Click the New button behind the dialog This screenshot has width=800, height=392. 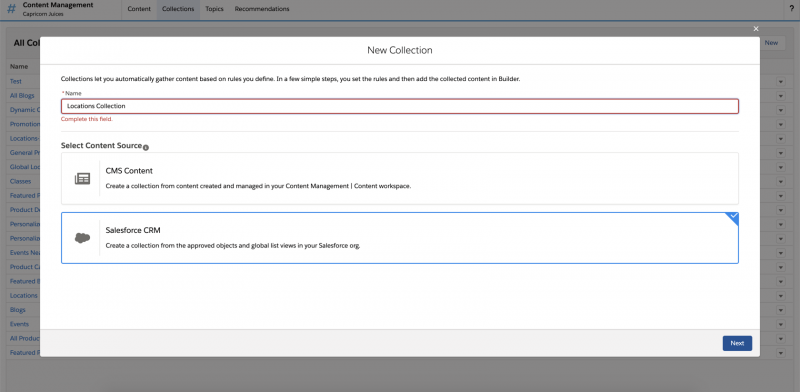[x=771, y=43]
